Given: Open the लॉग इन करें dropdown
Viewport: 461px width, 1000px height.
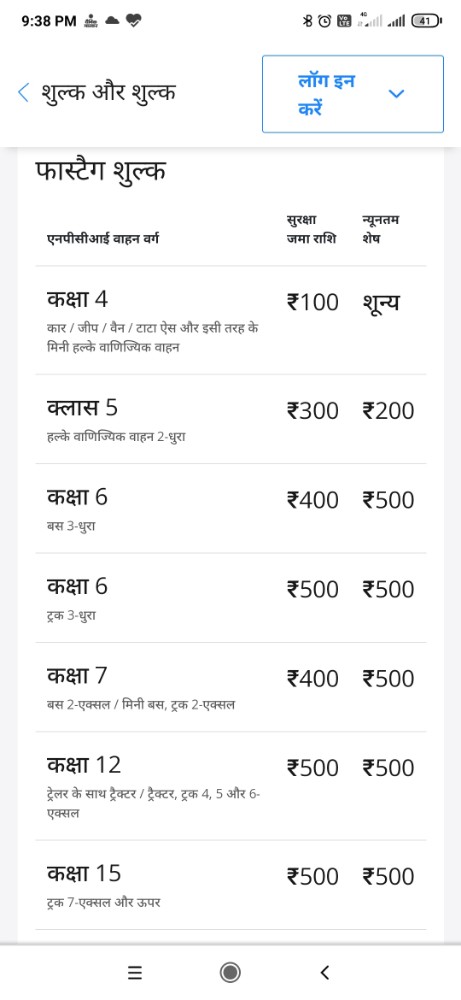Looking at the screenshot, I should tap(353, 94).
